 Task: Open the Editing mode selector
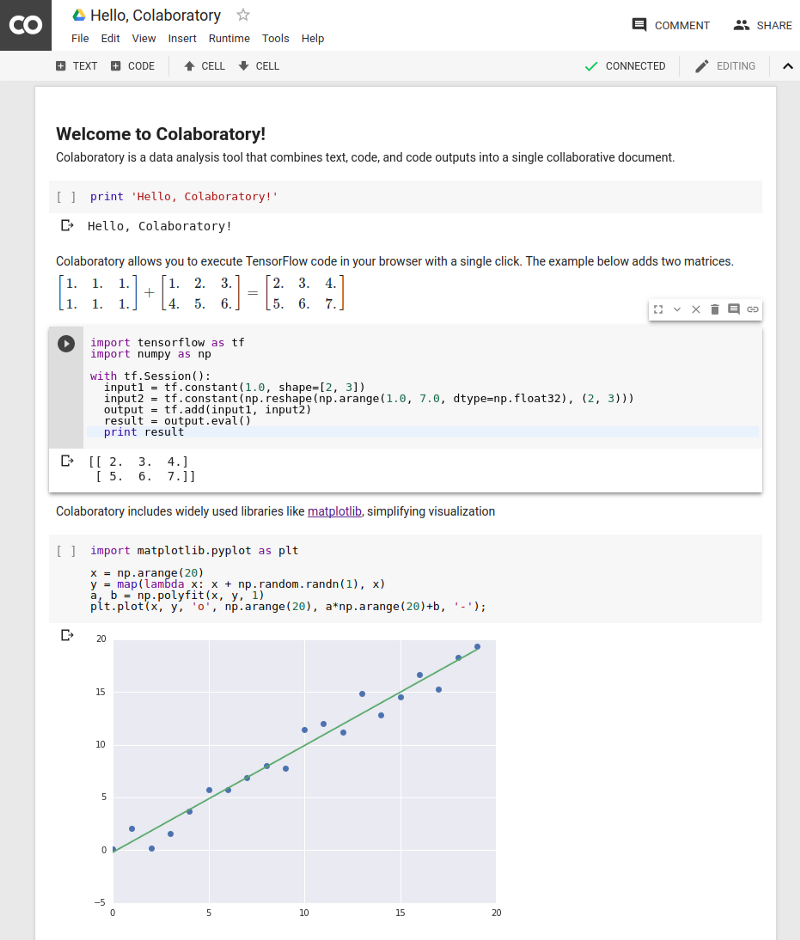pyautogui.click(x=725, y=66)
